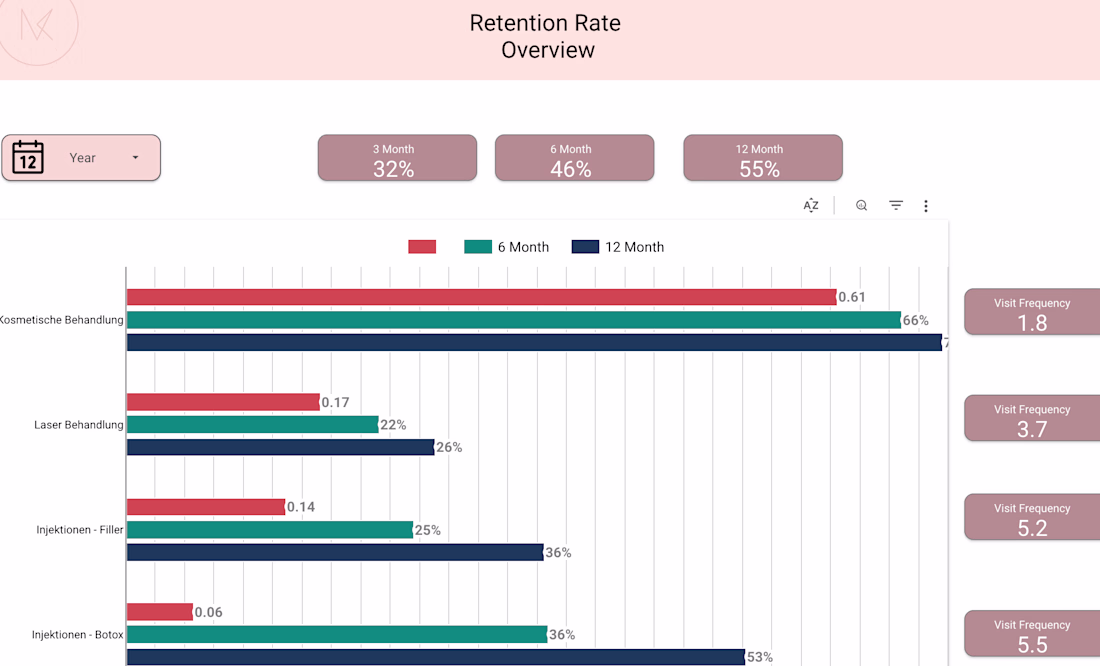
Task: Open the three-dot more options menu
Action: coord(926,206)
